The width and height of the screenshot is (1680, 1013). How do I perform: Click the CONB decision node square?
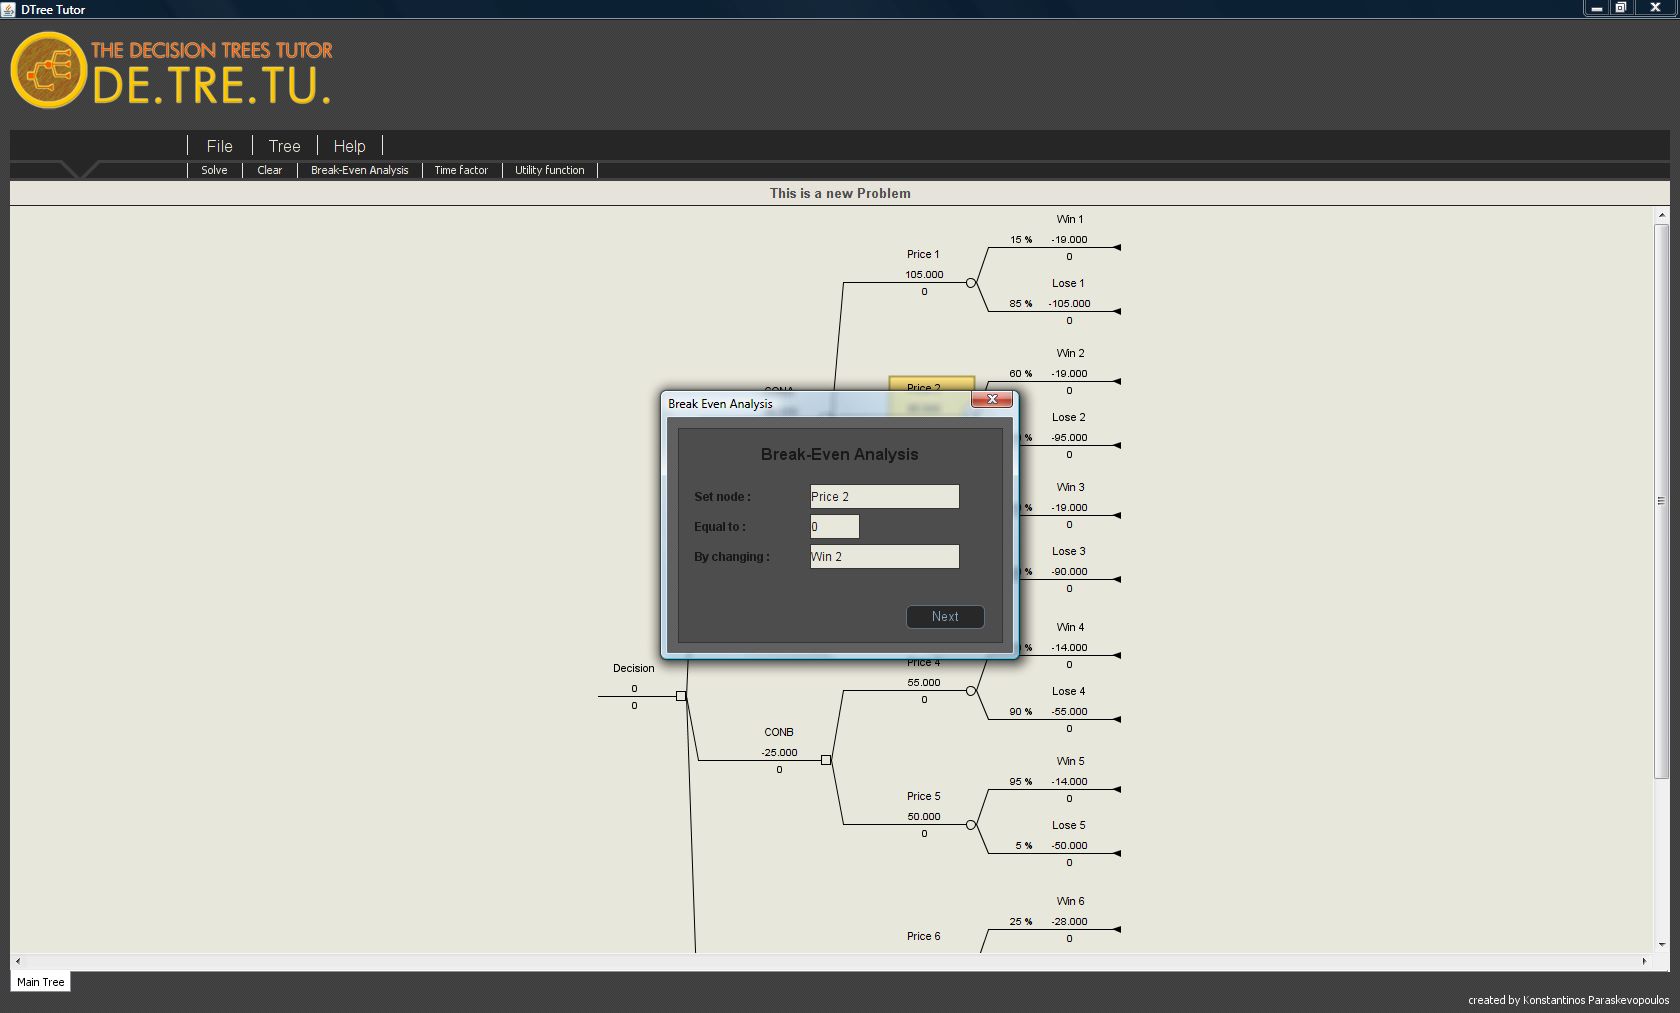(825, 760)
